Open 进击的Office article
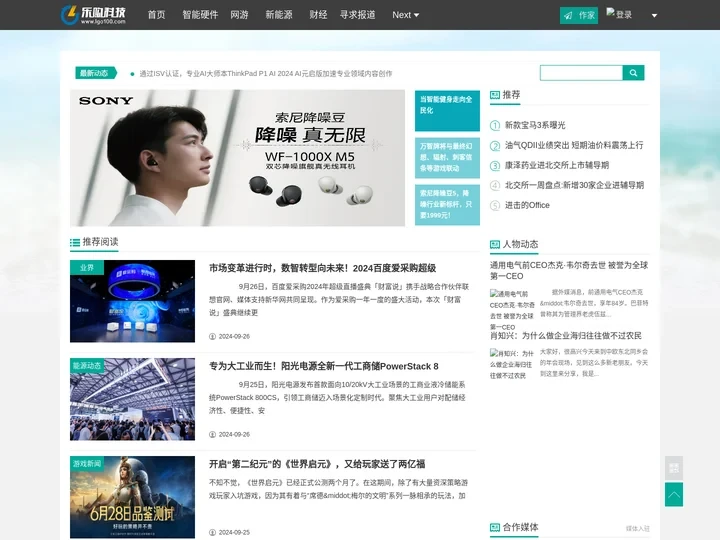720x540 pixels. click(x=527, y=205)
